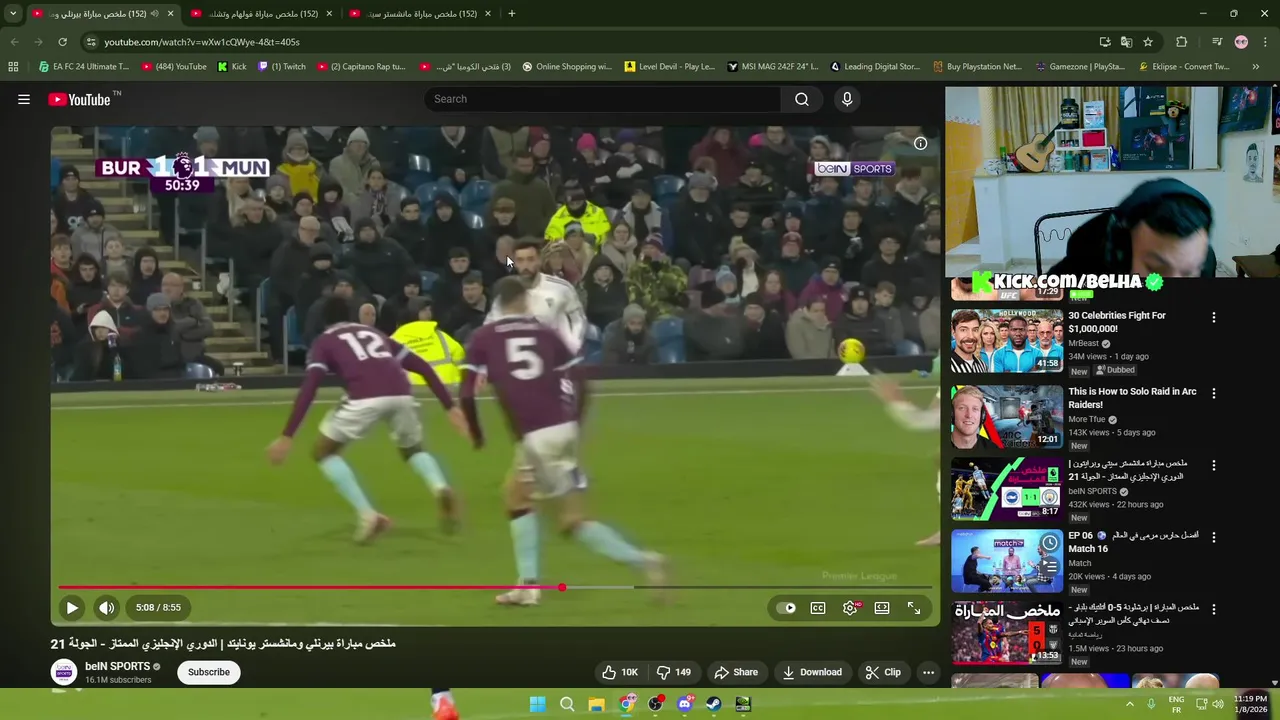Create a Clip of the video

coord(883,672)
